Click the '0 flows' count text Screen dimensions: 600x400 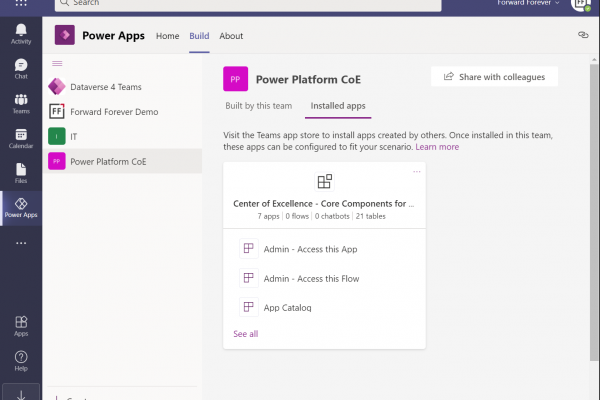[x=297, y=216]
